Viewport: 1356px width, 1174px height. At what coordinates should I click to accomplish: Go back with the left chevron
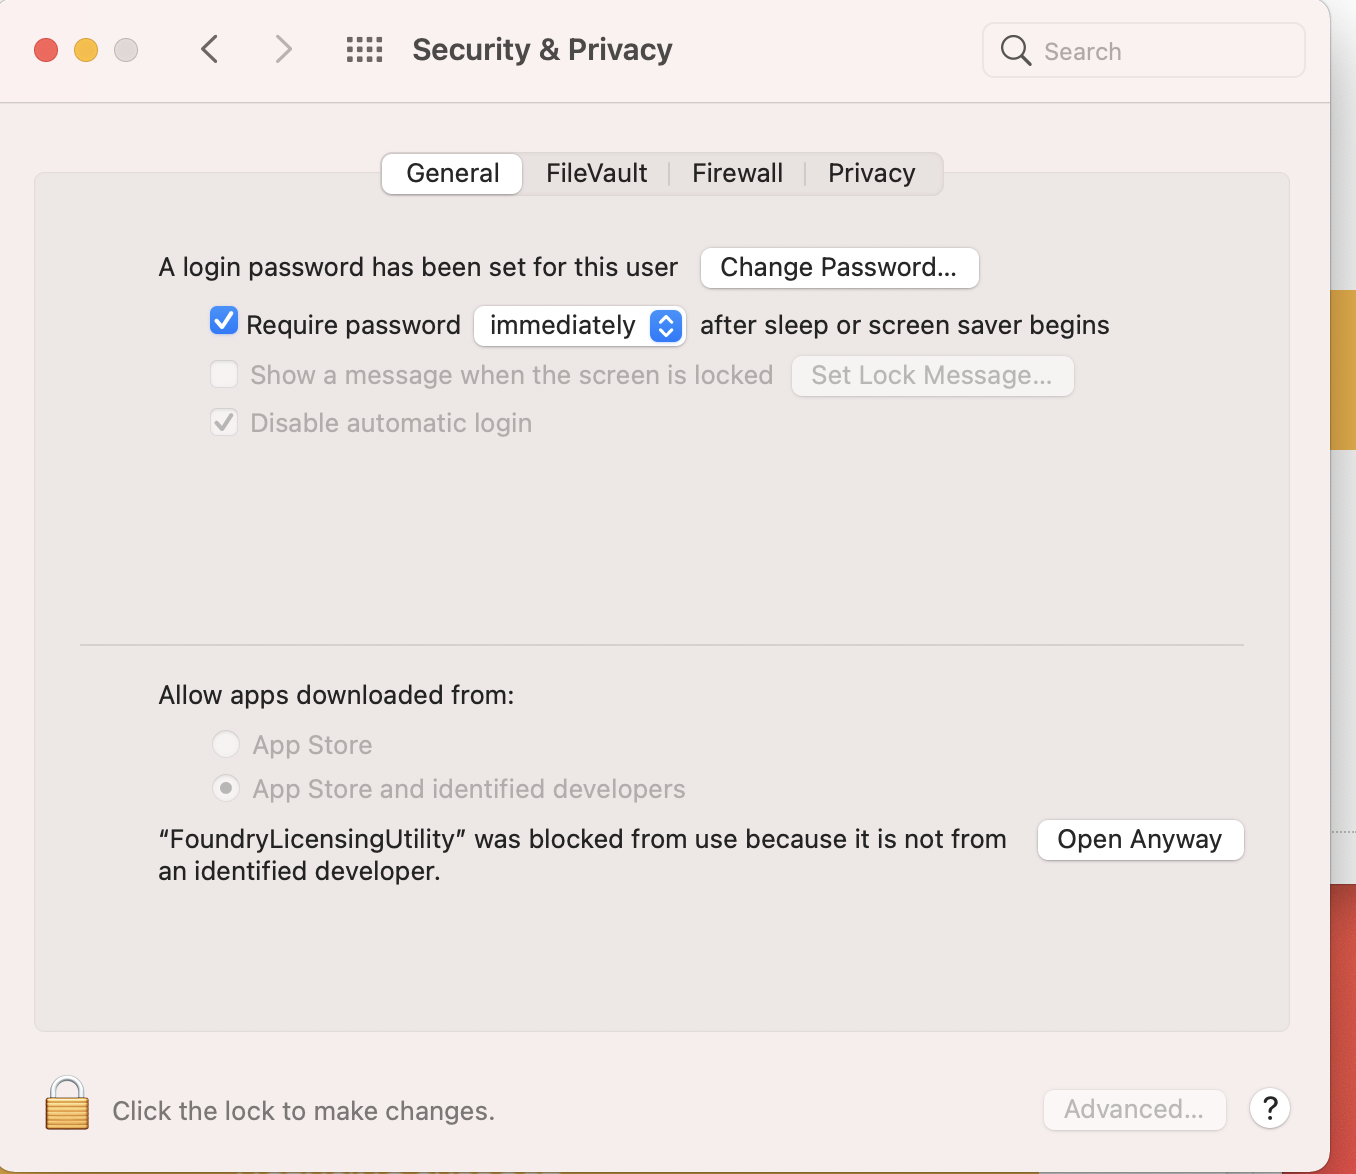coord(209,49)
